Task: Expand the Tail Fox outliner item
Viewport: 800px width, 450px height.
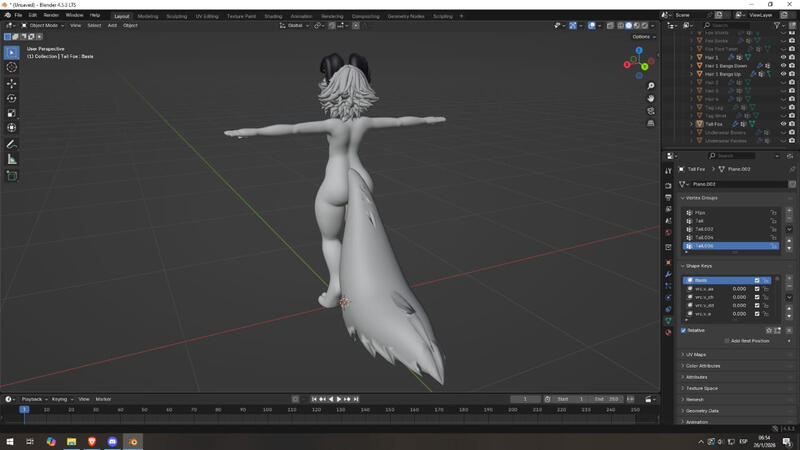Action: coord(692,124)
